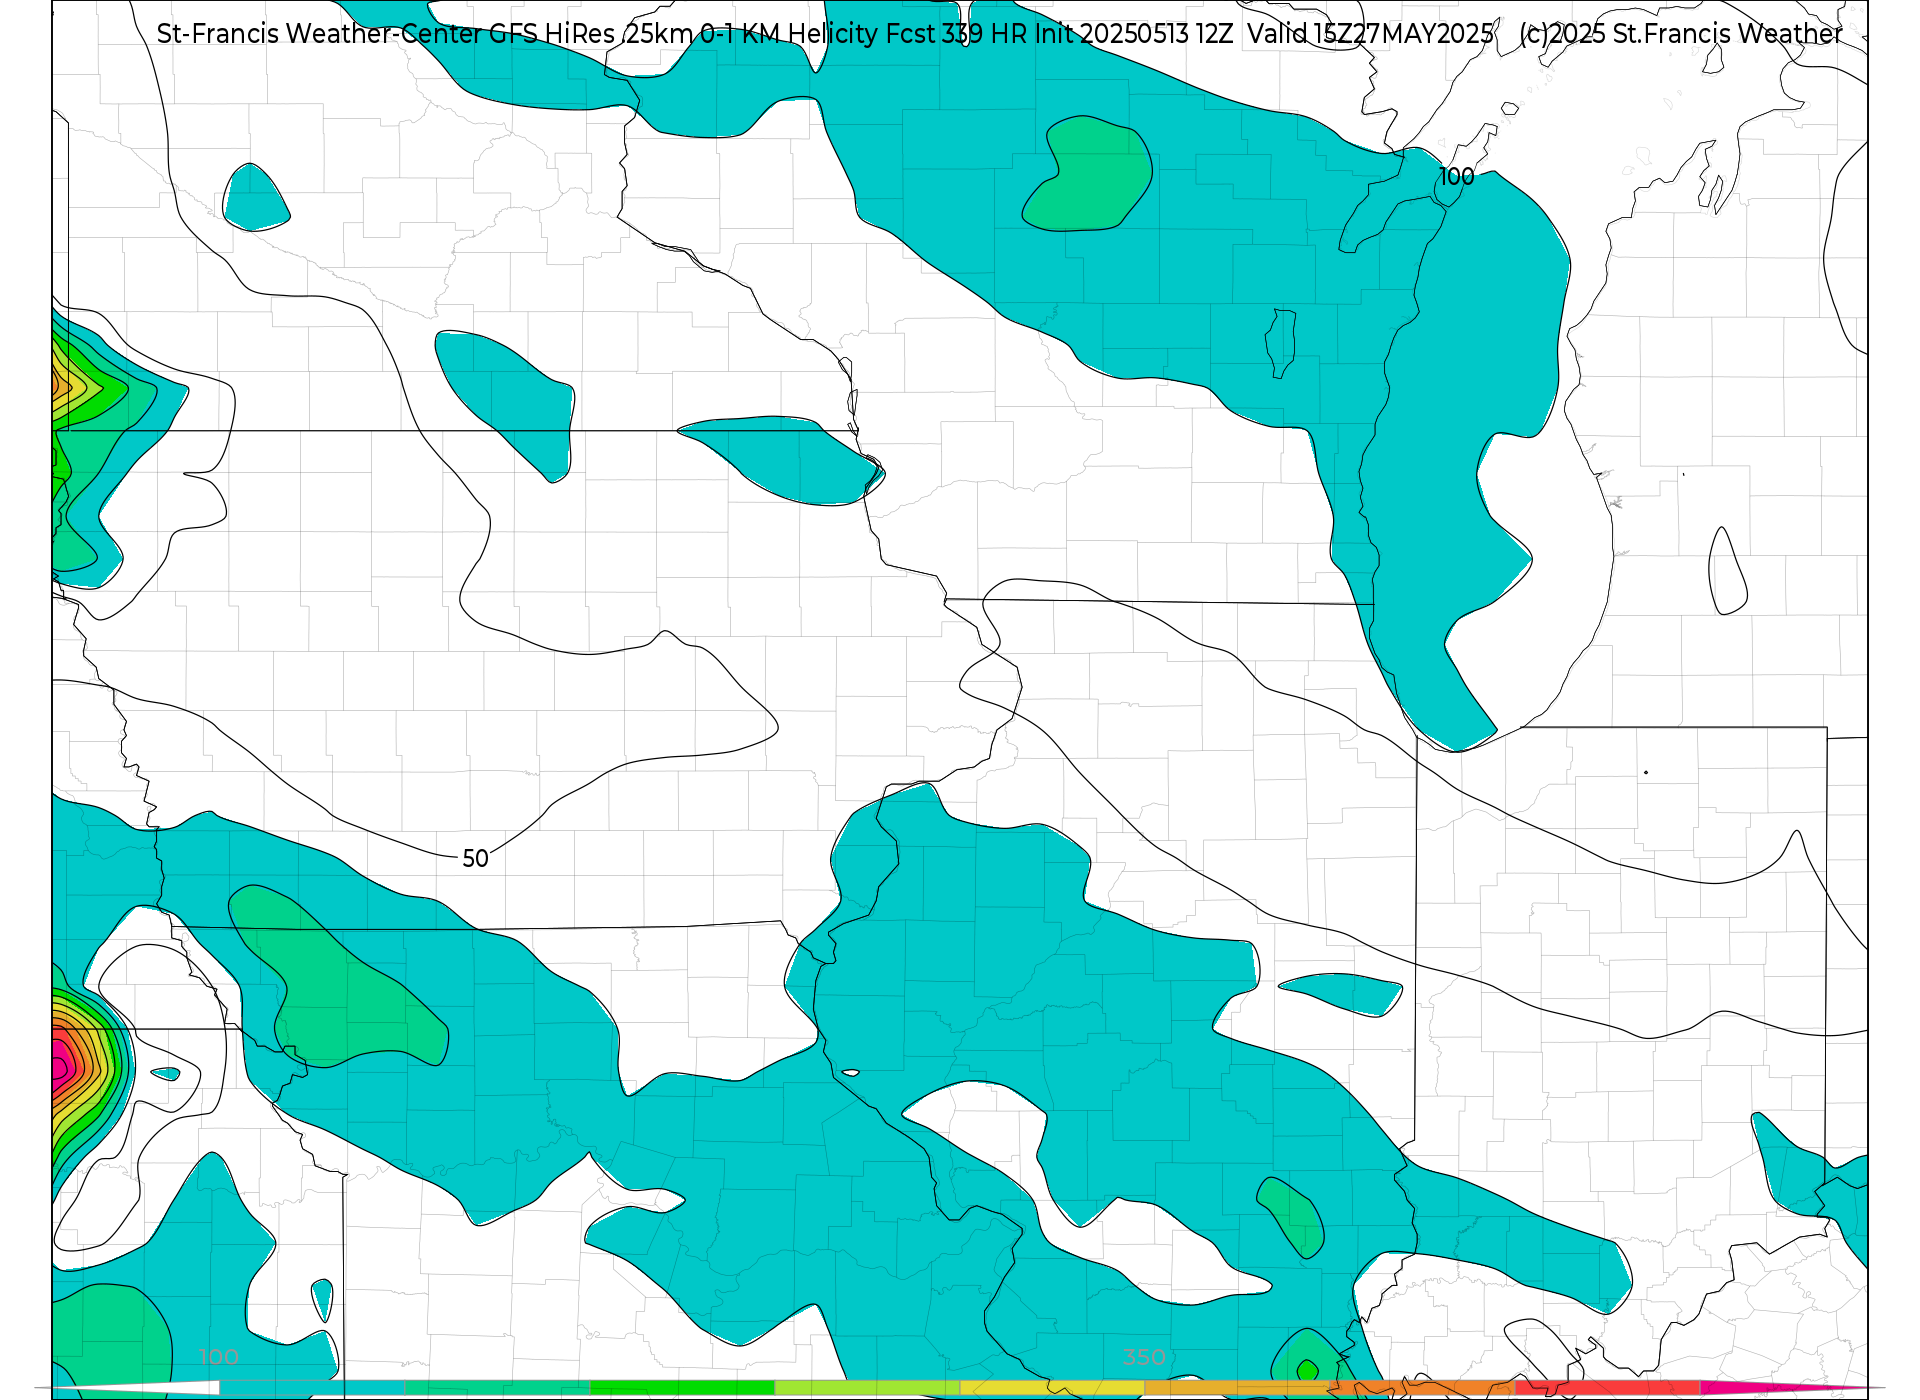Select the yellow colorbar segment

[x=1052, y=1388]
